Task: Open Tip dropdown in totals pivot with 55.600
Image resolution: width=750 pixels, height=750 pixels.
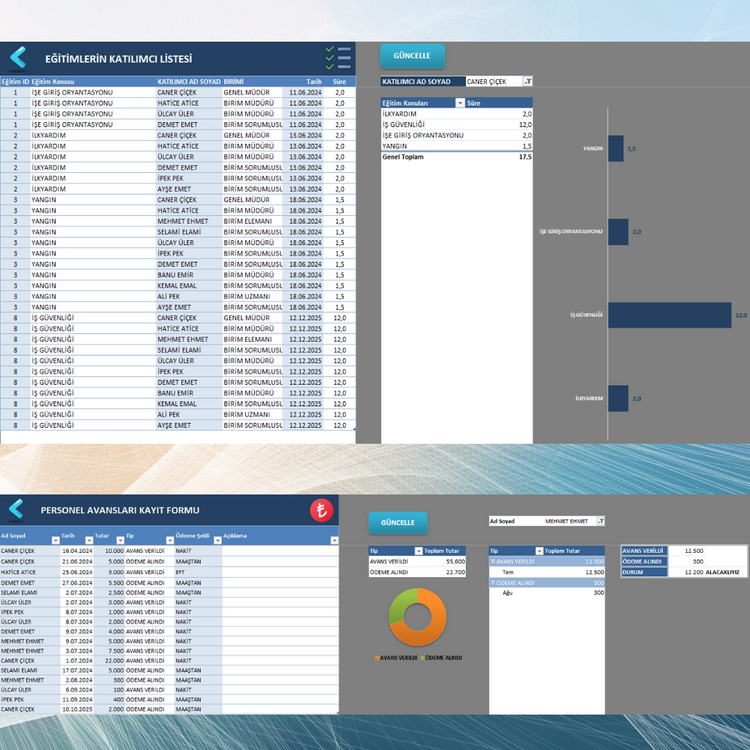Action: (x=419, y=551)
